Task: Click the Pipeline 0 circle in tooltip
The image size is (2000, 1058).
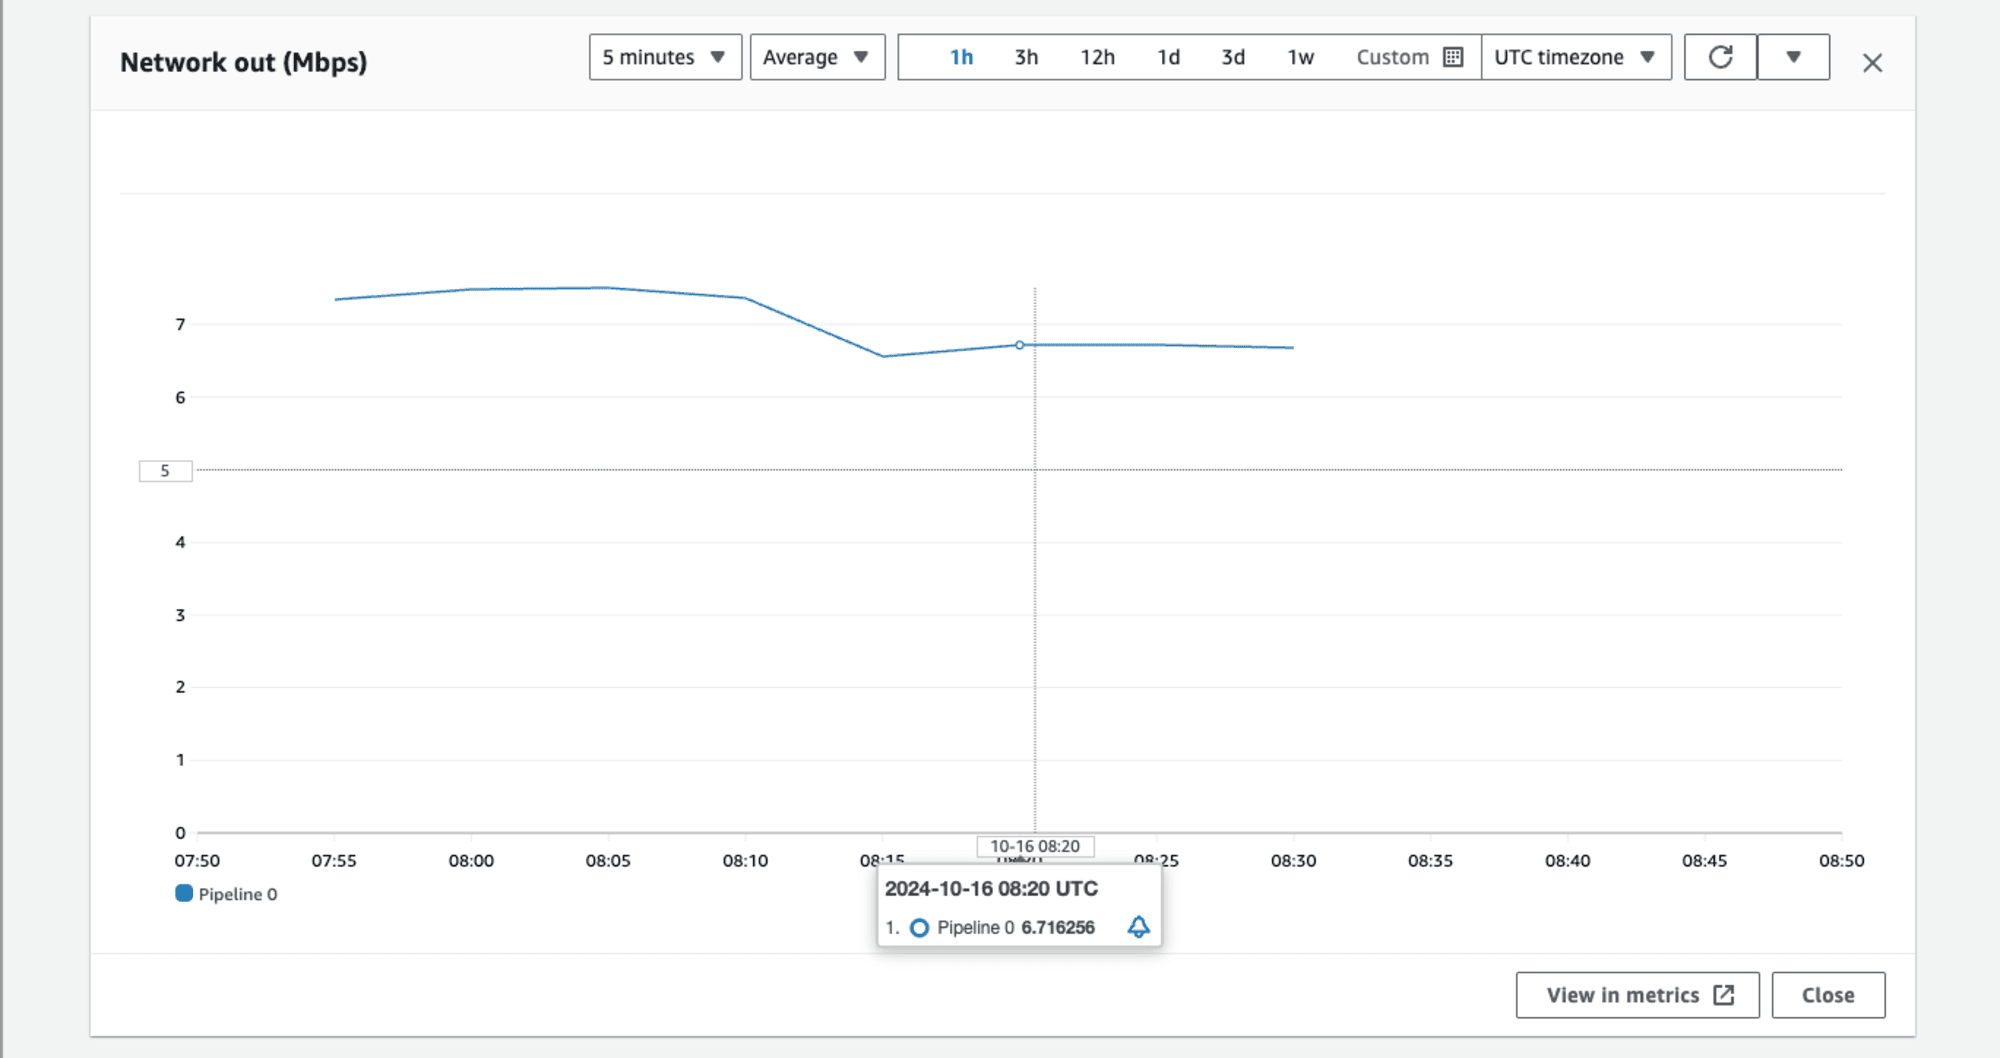Action: pyautogui.click(x=919, y=928)
